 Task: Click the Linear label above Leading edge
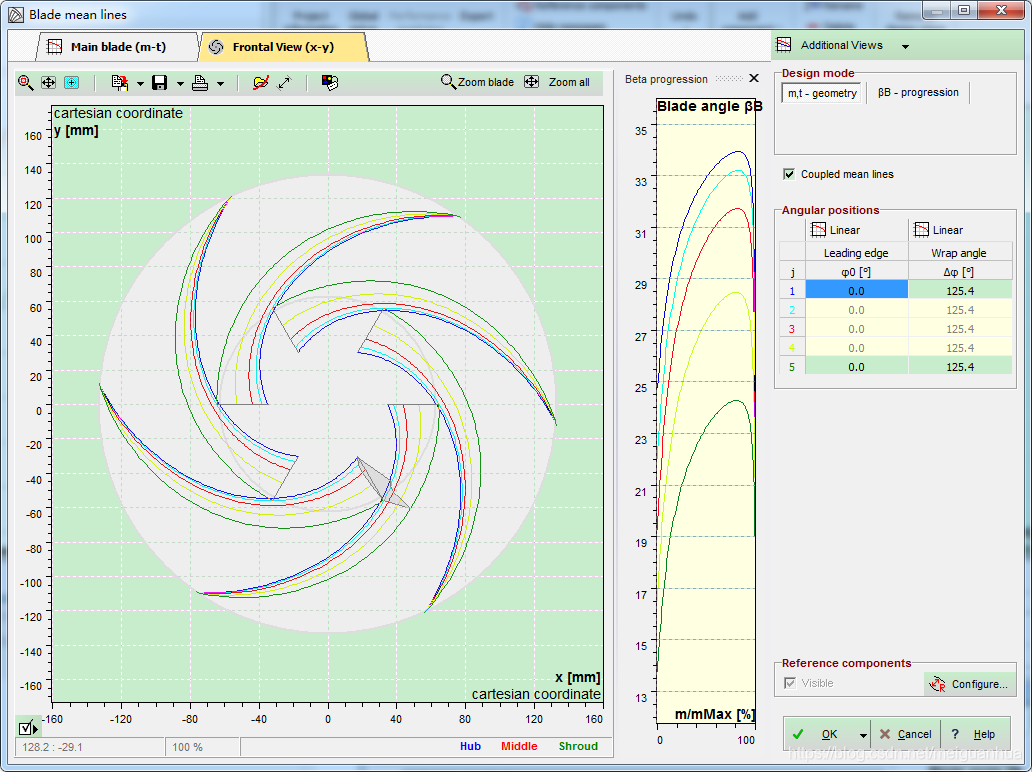845,230
